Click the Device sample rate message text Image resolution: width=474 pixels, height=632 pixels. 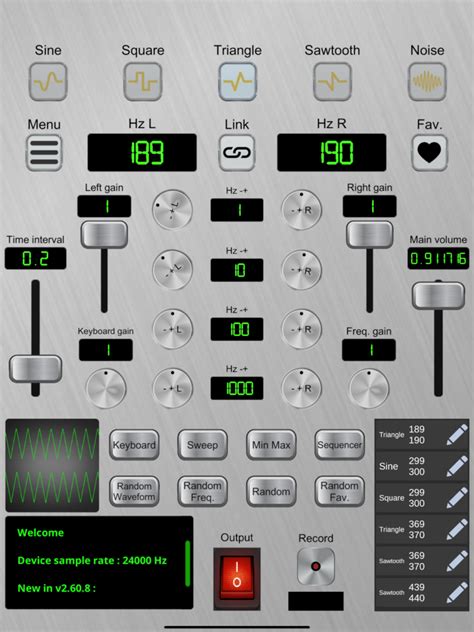click(92, 560)
